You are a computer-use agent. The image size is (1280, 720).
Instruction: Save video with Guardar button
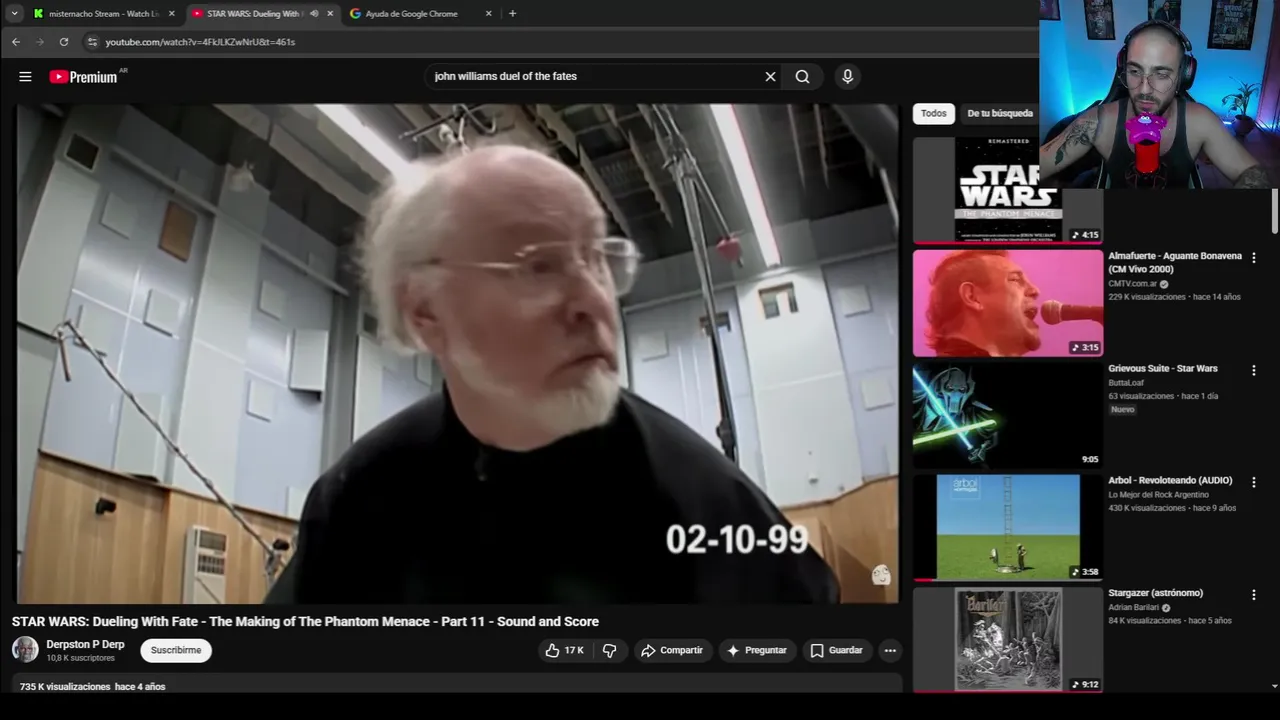(x=836, y=650)
